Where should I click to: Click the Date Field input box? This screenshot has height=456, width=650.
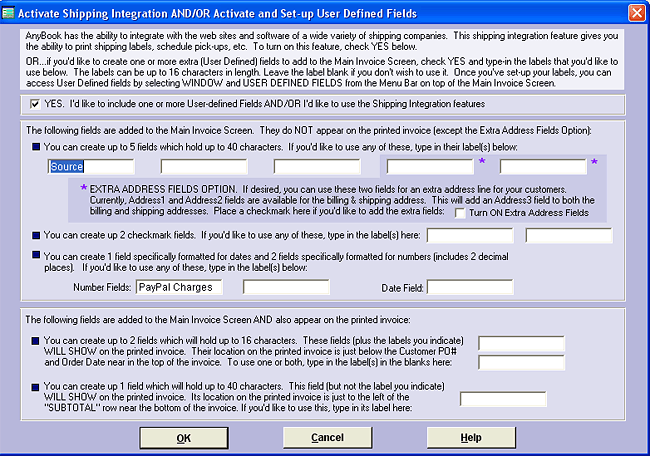tap(469, 288)
